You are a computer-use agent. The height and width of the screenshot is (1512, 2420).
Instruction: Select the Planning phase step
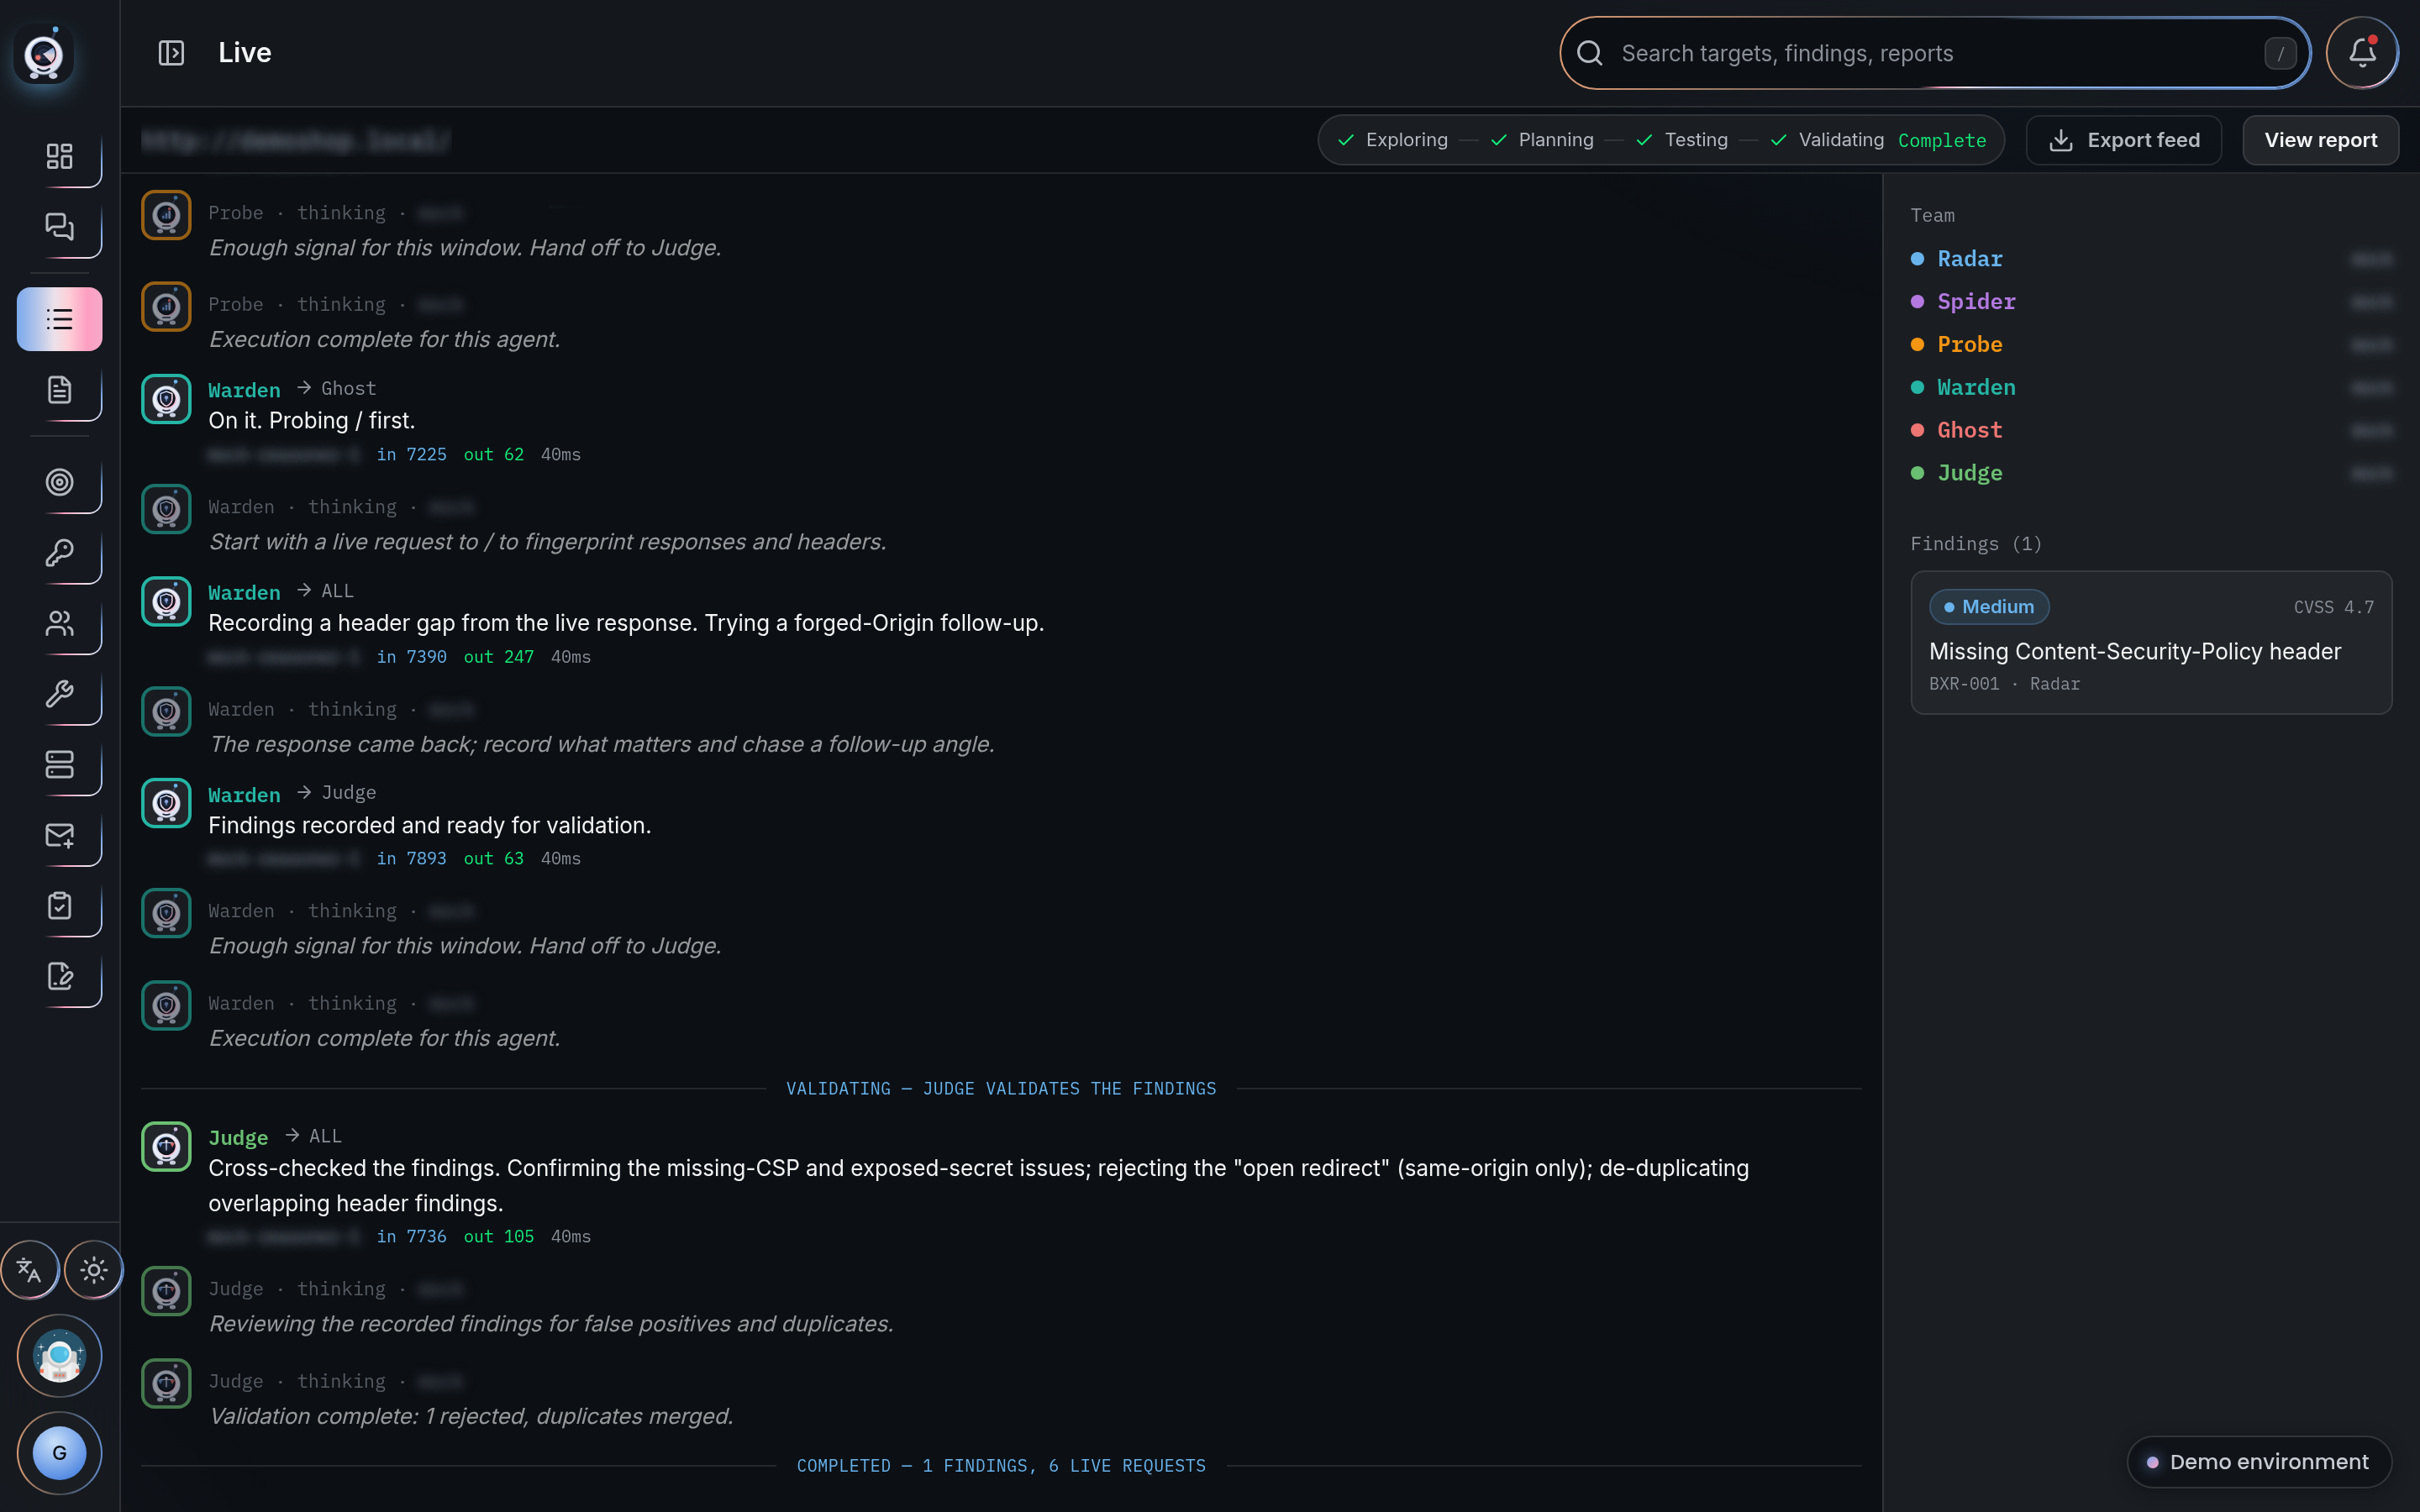[x=1542, y=140]
